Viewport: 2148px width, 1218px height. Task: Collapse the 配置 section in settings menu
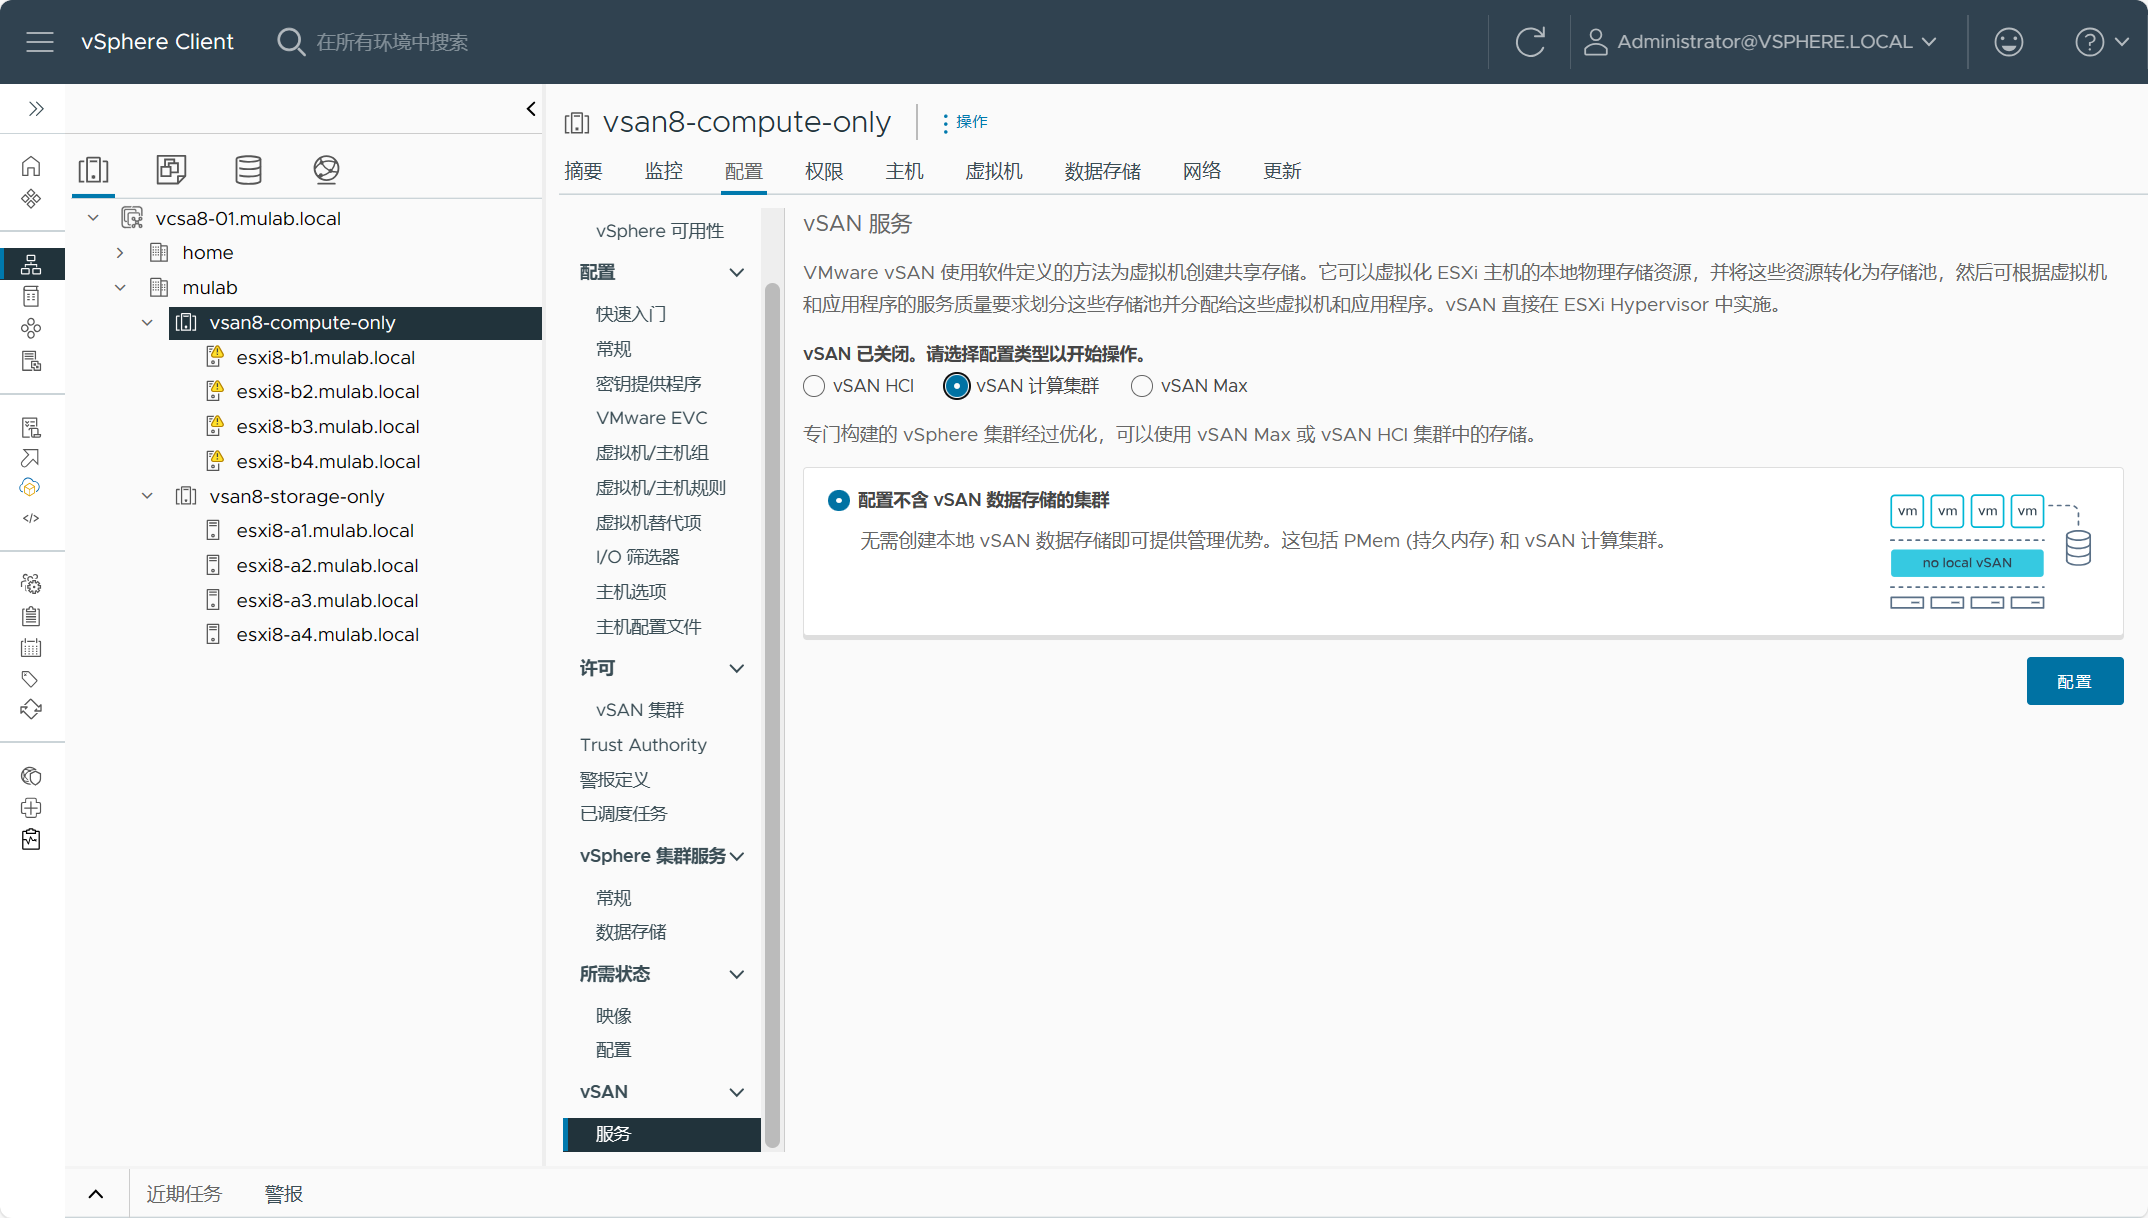click(x=737, y=272)
